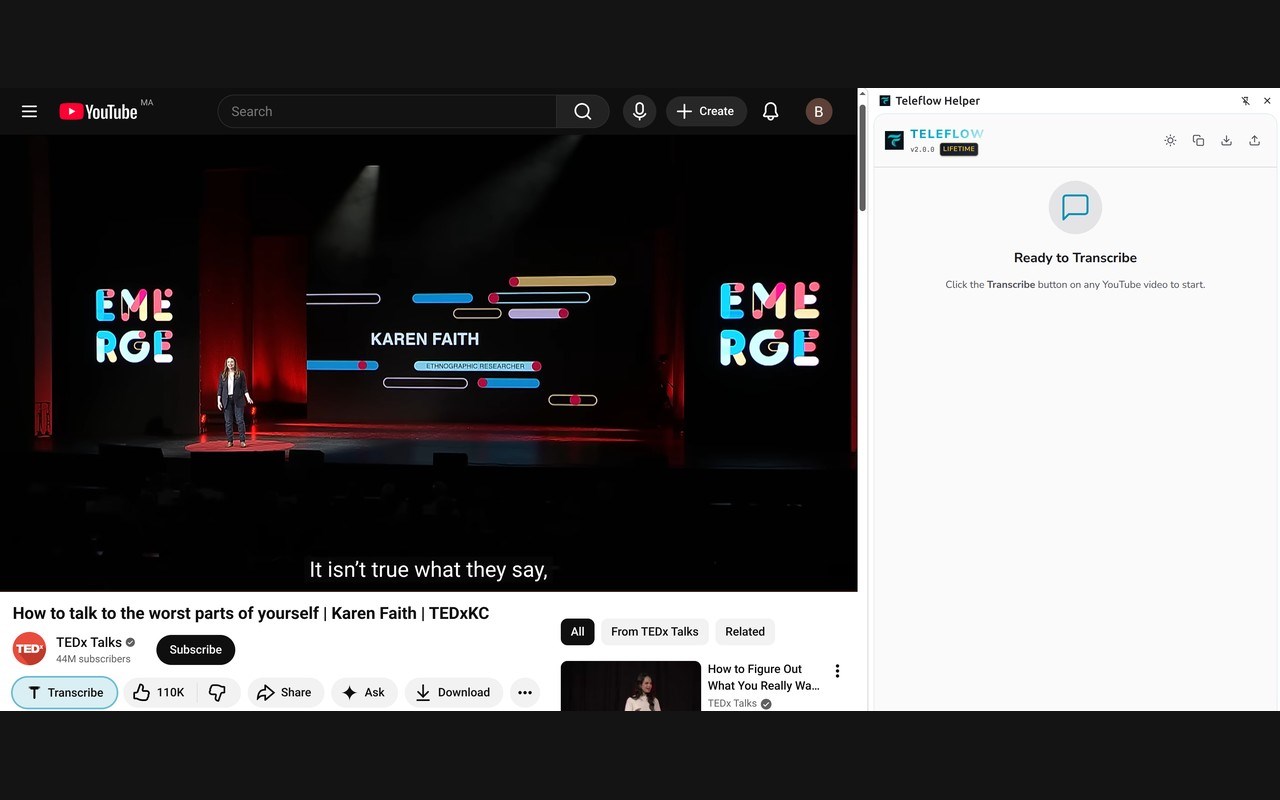
Task: Select the From TEDx Talks chip
Action: (655, 632)
